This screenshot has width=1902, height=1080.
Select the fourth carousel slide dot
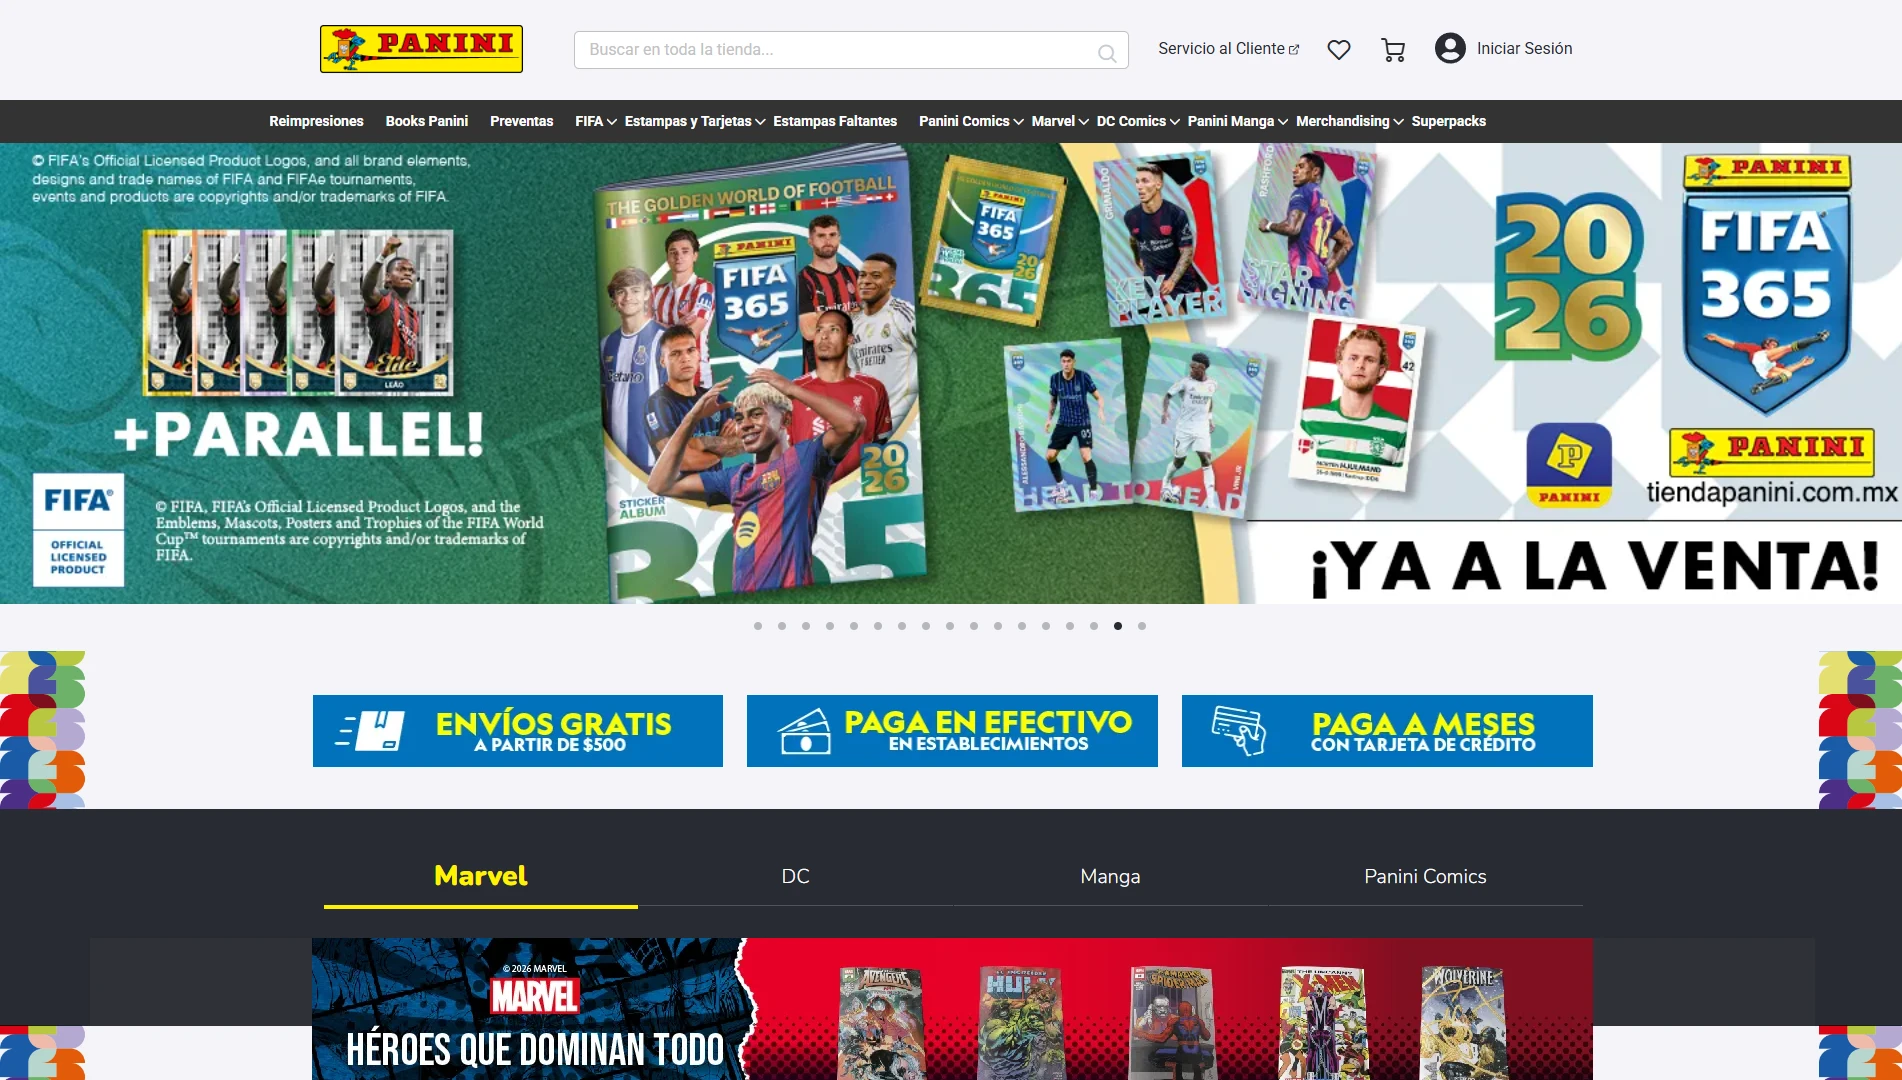830,626
